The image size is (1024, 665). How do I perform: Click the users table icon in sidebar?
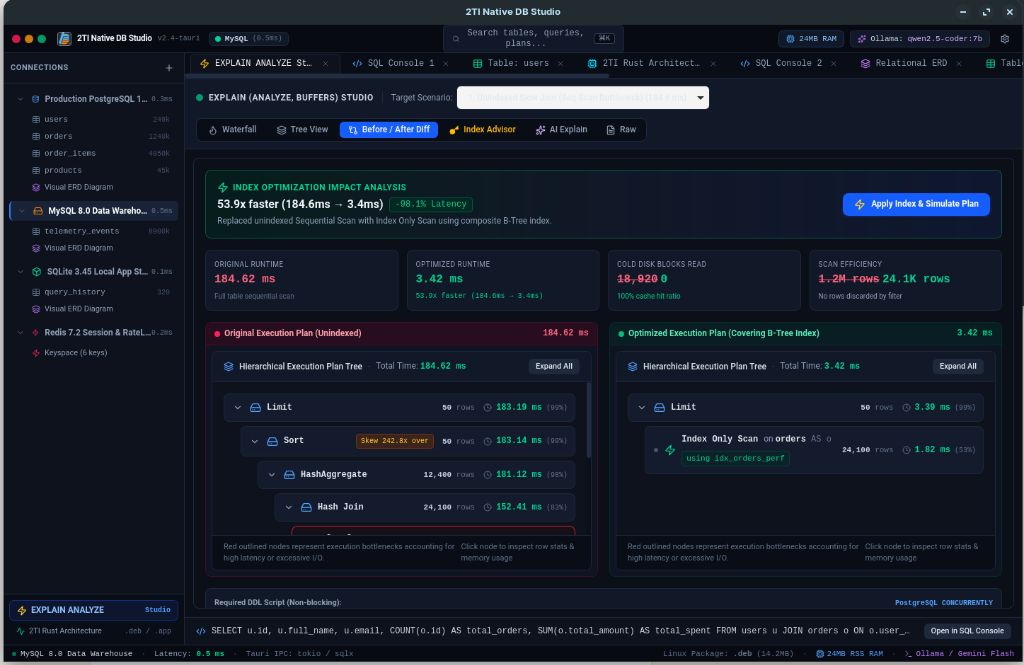point(36,120)
